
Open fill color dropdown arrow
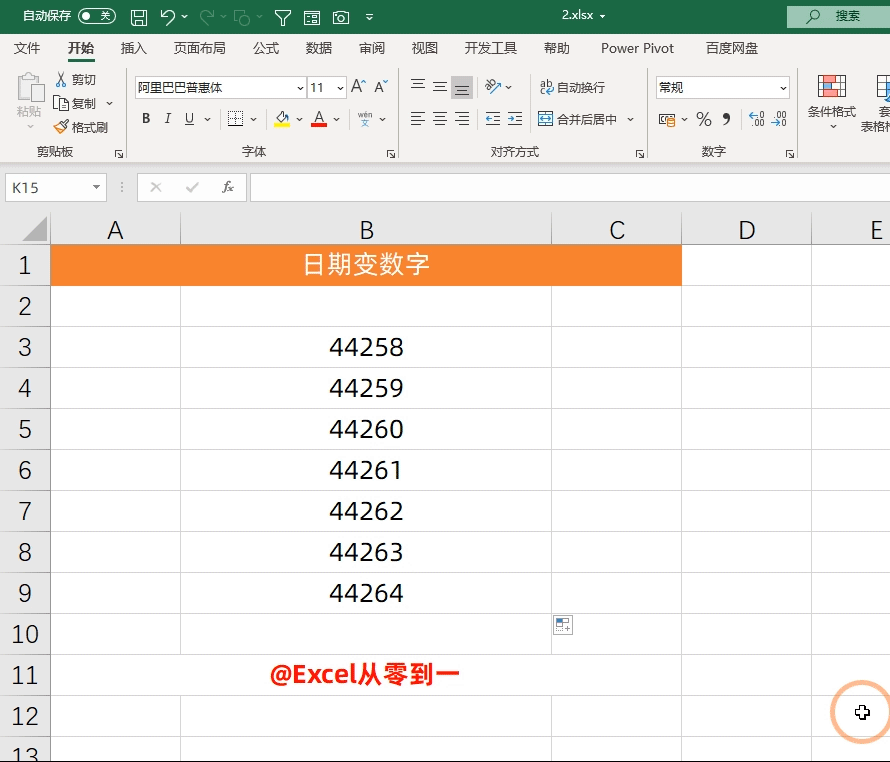point(299,119)
